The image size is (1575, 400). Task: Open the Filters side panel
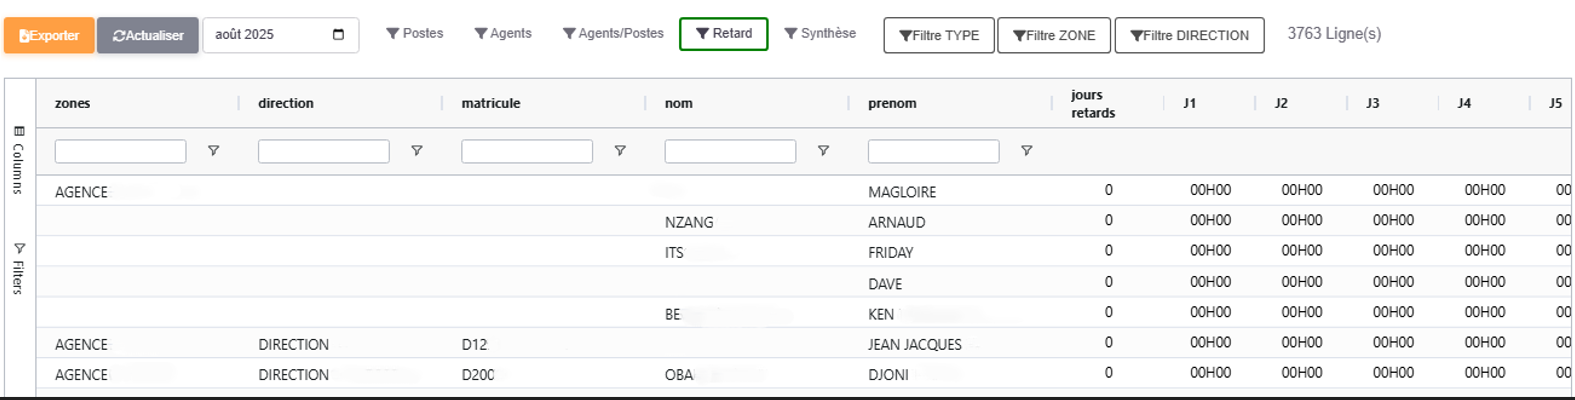[x=18, y=268]
